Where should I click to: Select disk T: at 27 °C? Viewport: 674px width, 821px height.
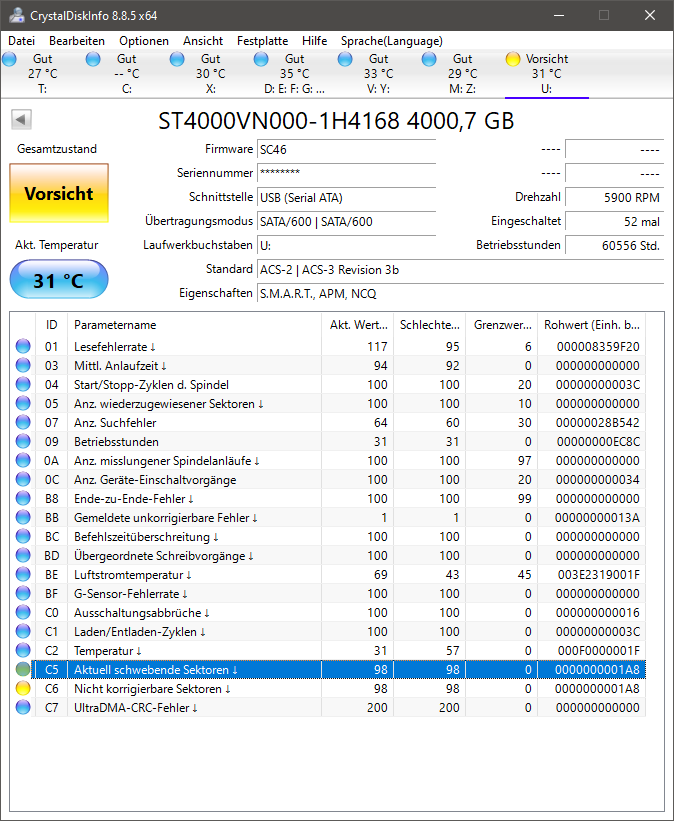(42, 74)
